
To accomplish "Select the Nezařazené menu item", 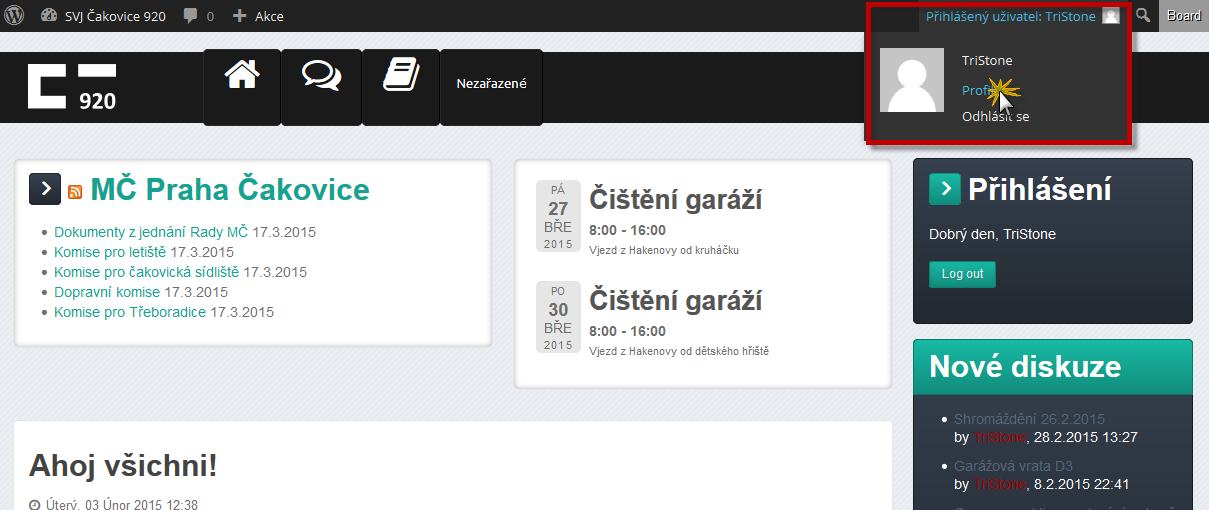I will (x=491, y=84).
